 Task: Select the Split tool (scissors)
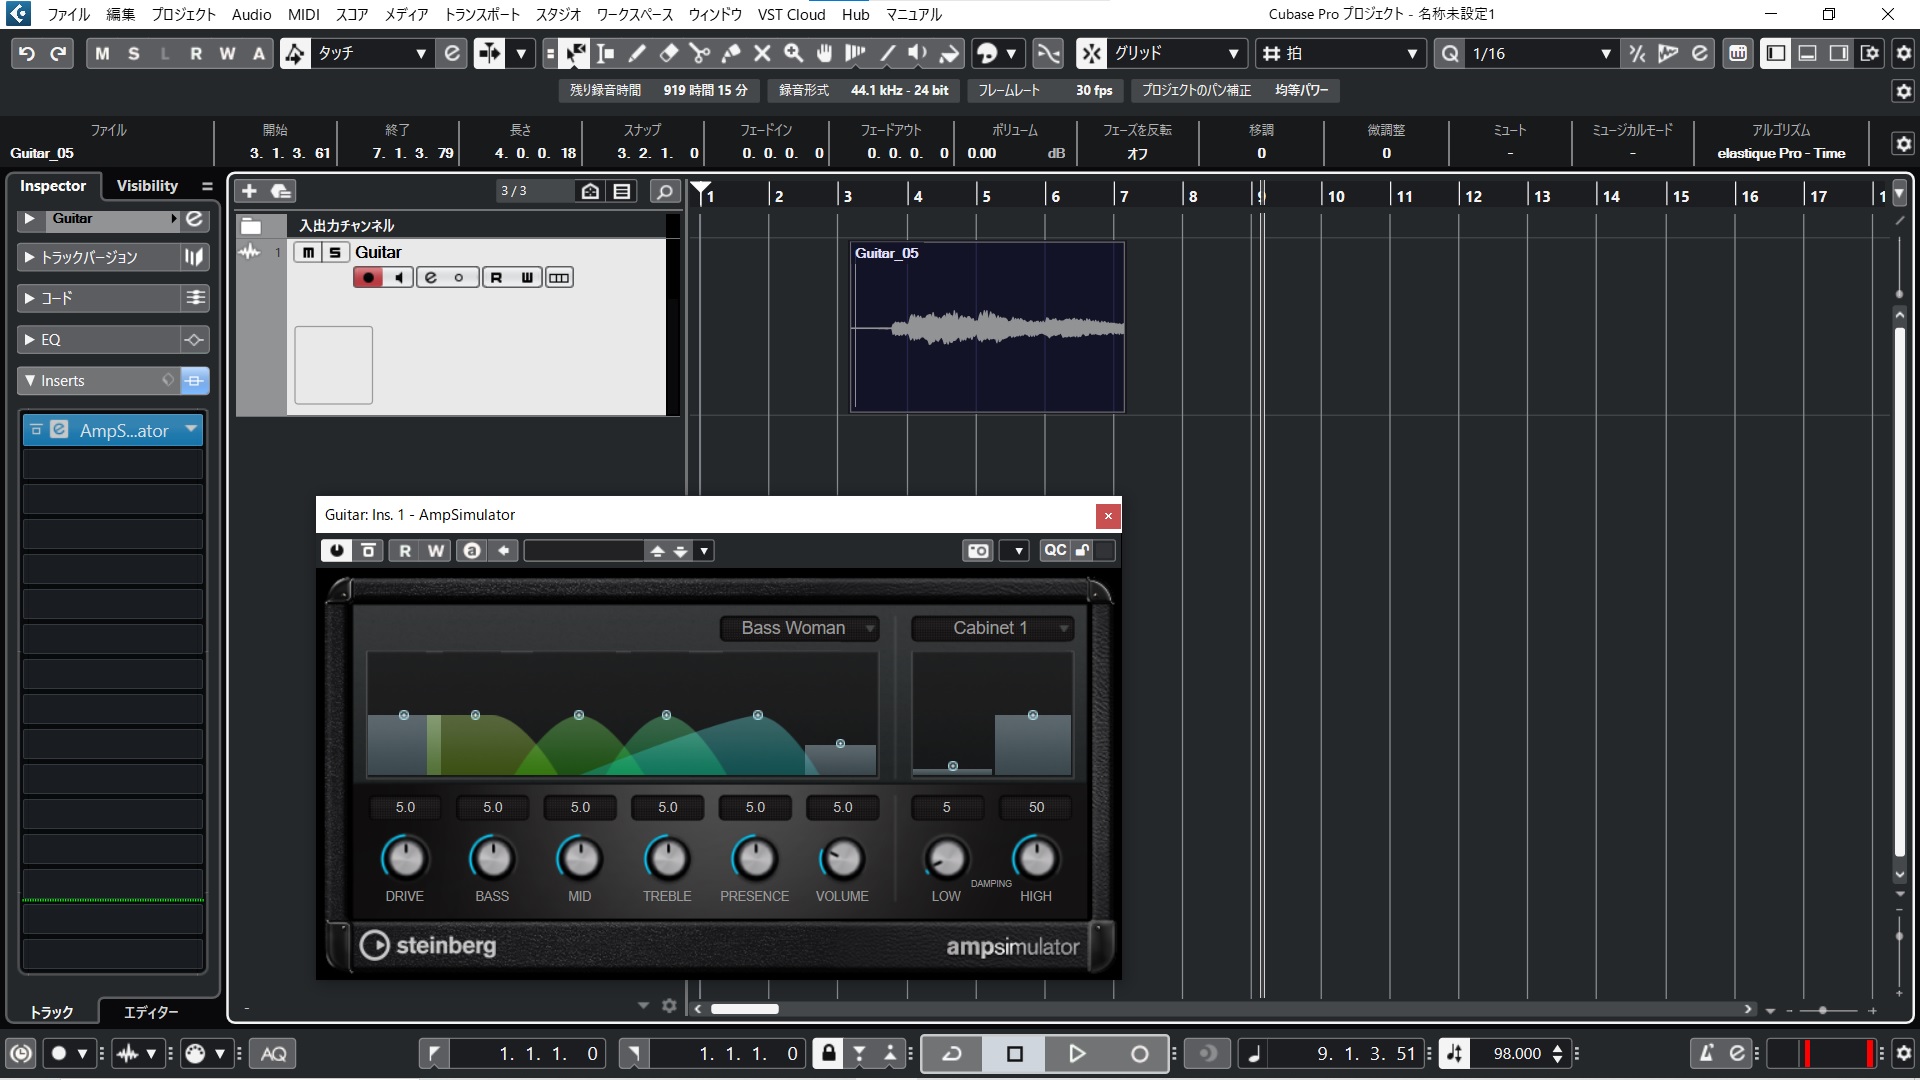click(x=699, y=53)
